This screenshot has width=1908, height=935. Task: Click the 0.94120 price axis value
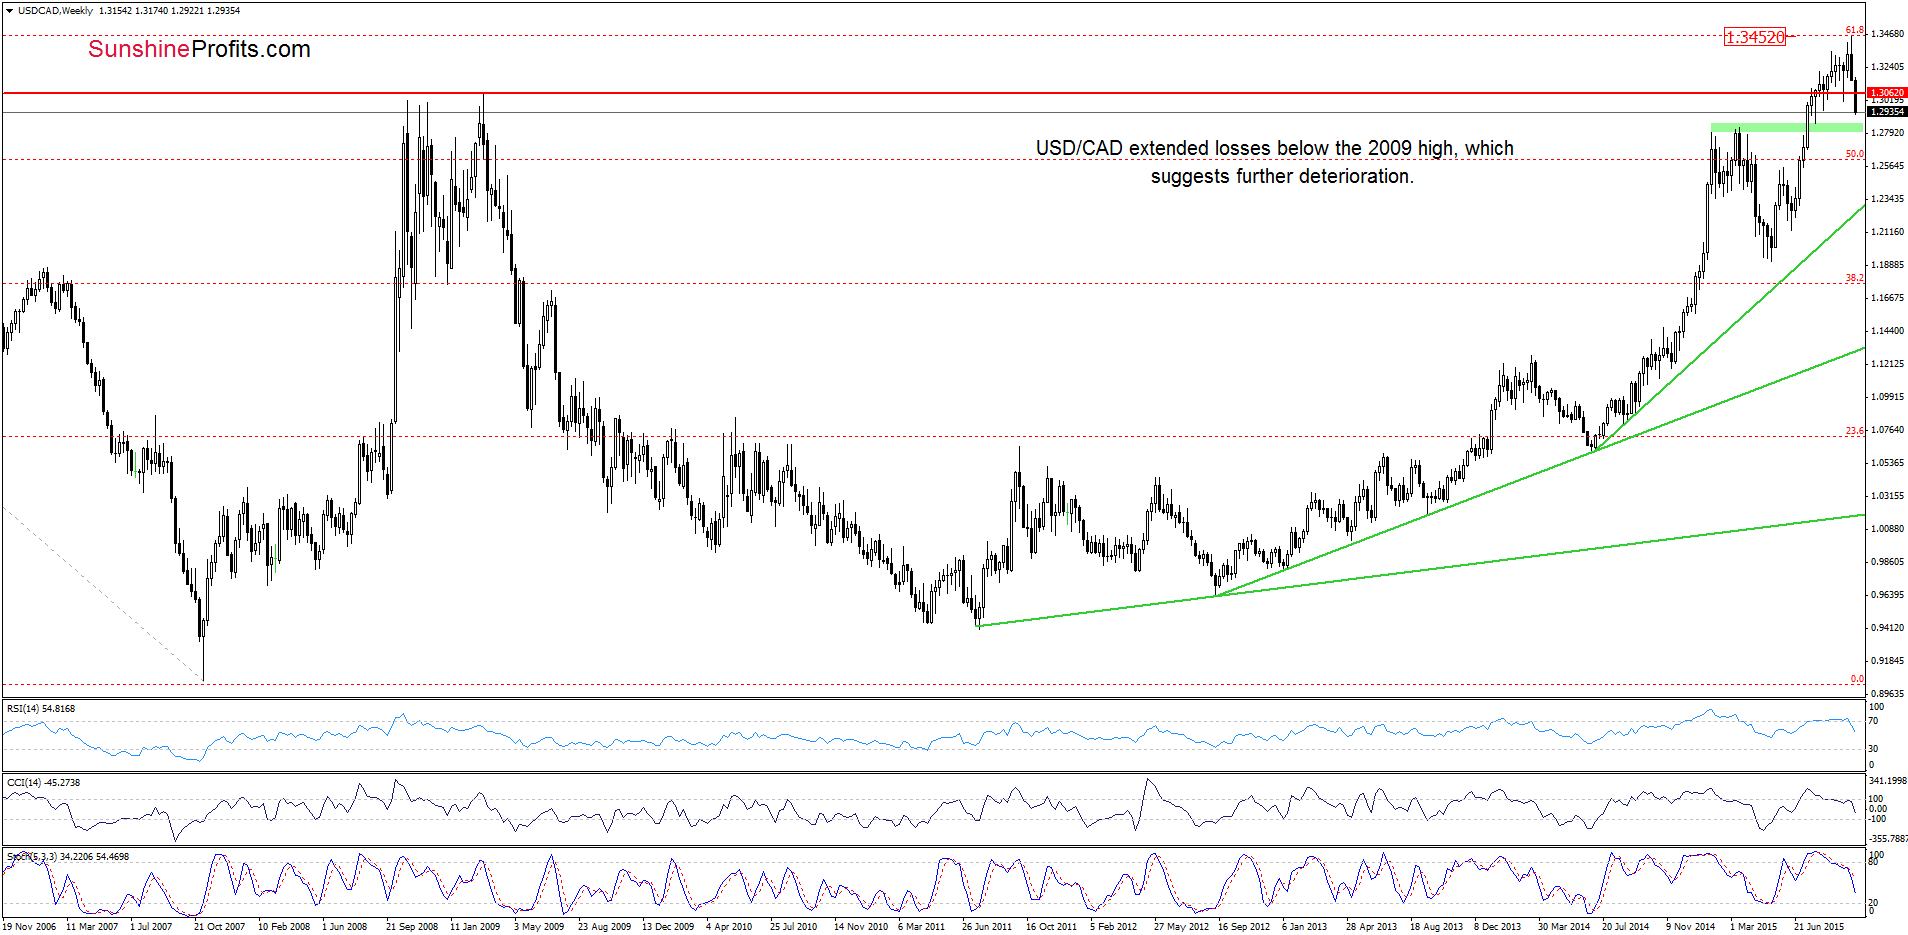point(1887,628)
